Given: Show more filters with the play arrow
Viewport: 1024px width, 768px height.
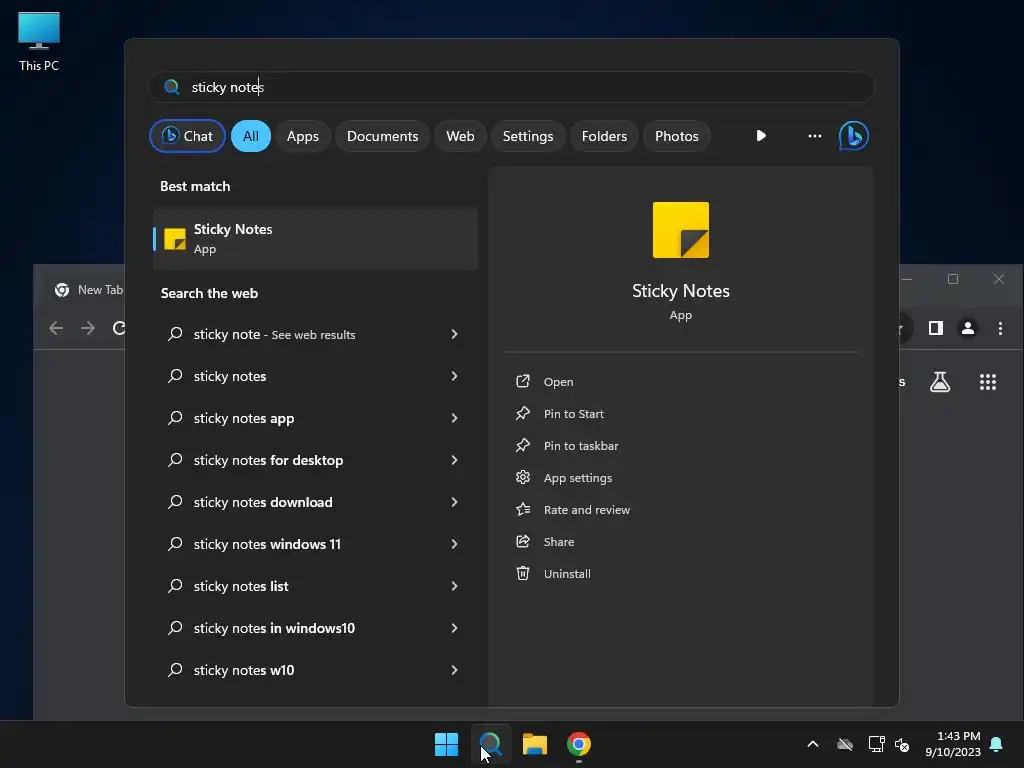Looking at the screenshot, I should click(761, 136).
